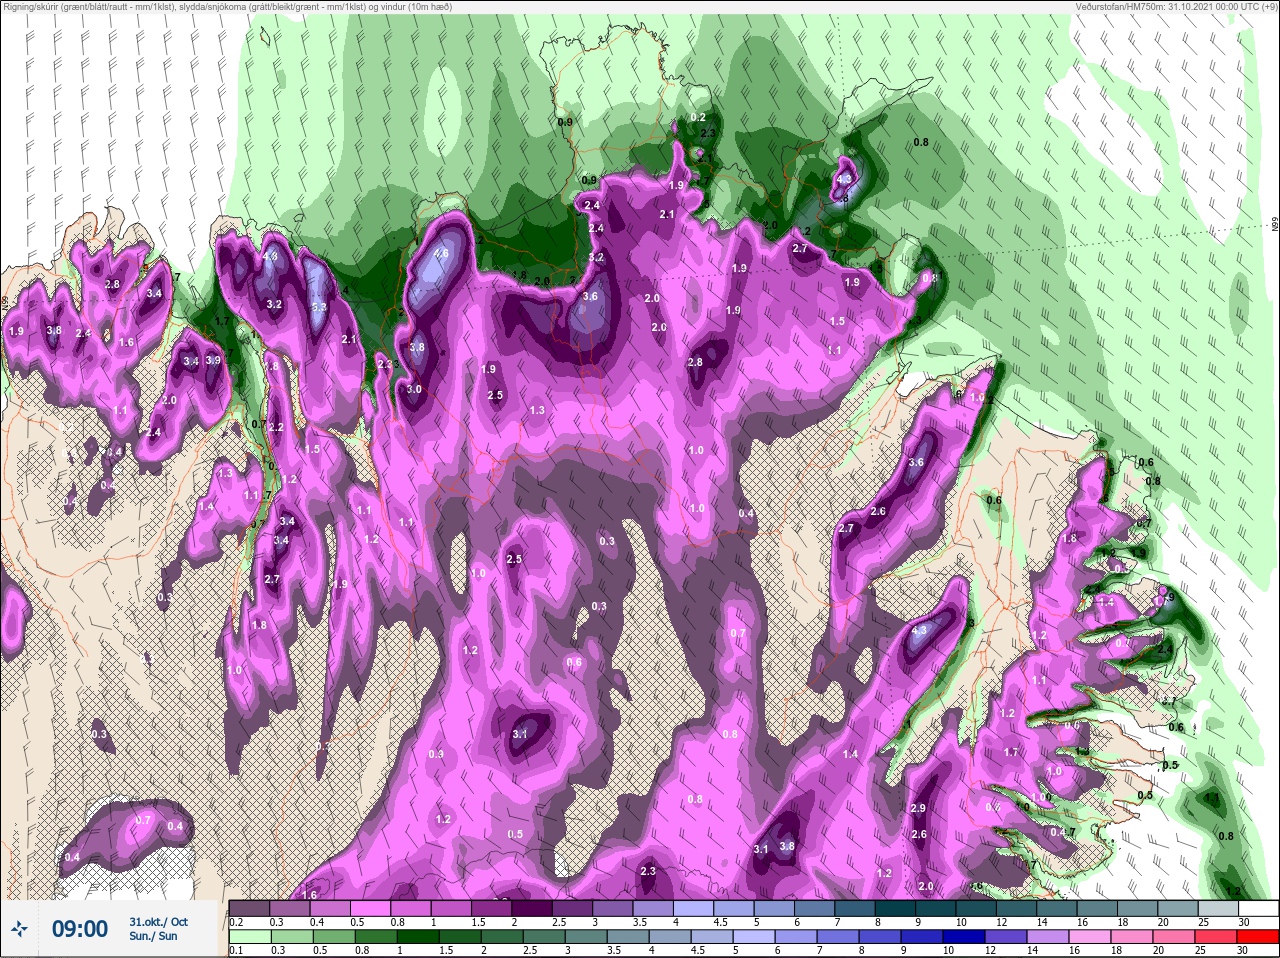Click the four-point star icon beside 09:00

pos(21,929)
